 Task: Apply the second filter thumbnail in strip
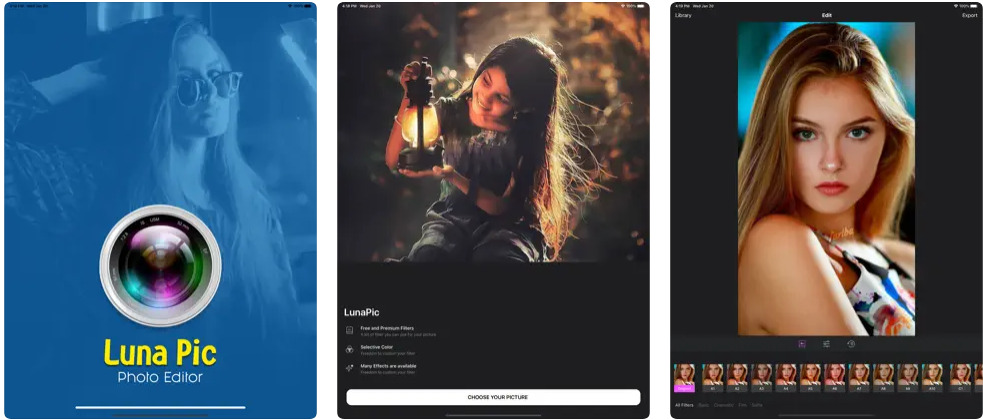[713, 376]
